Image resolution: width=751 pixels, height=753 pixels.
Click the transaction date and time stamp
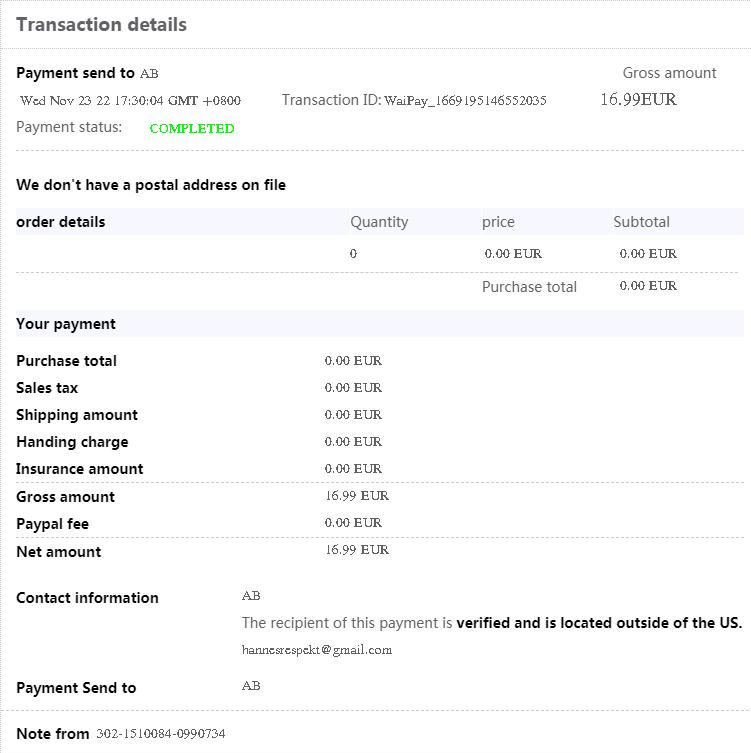click(130, 100)
